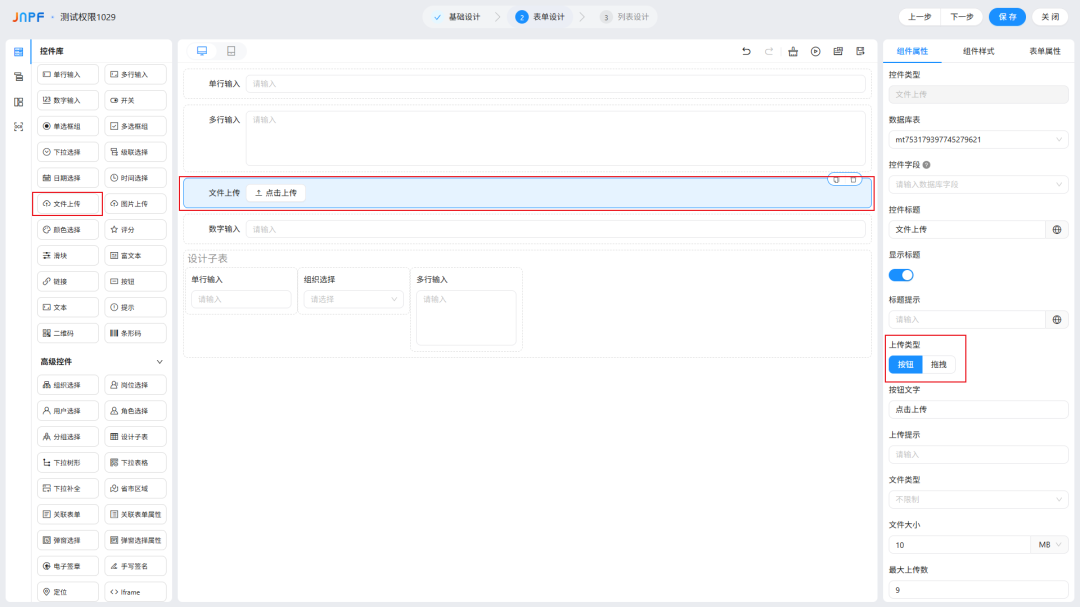Screen dimensions: 1080x607
Task: Select 拖拽 upload type option
Action: tap(938, 365)
